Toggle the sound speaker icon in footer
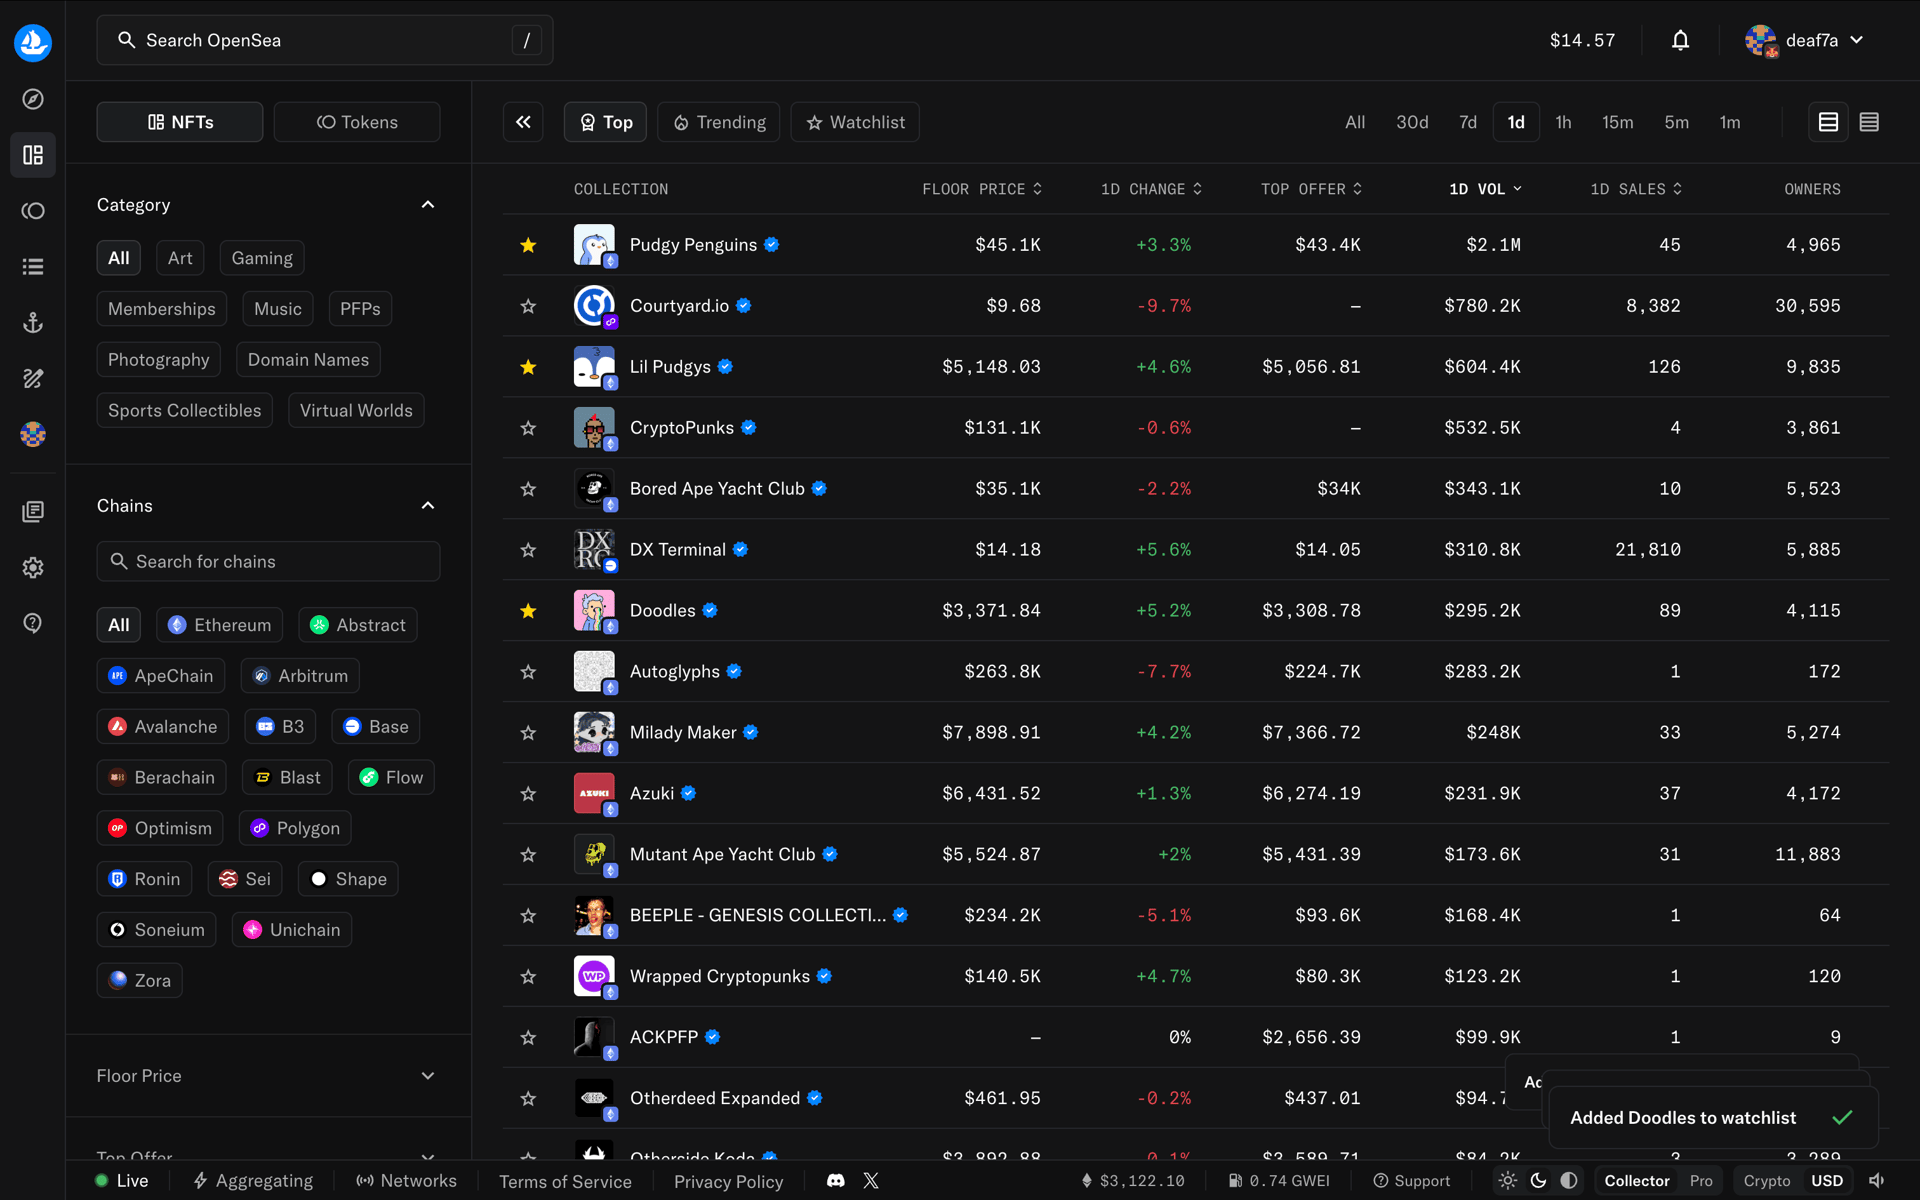This screenshot has height=1200, width=1920. (x=1877, y=1181)
